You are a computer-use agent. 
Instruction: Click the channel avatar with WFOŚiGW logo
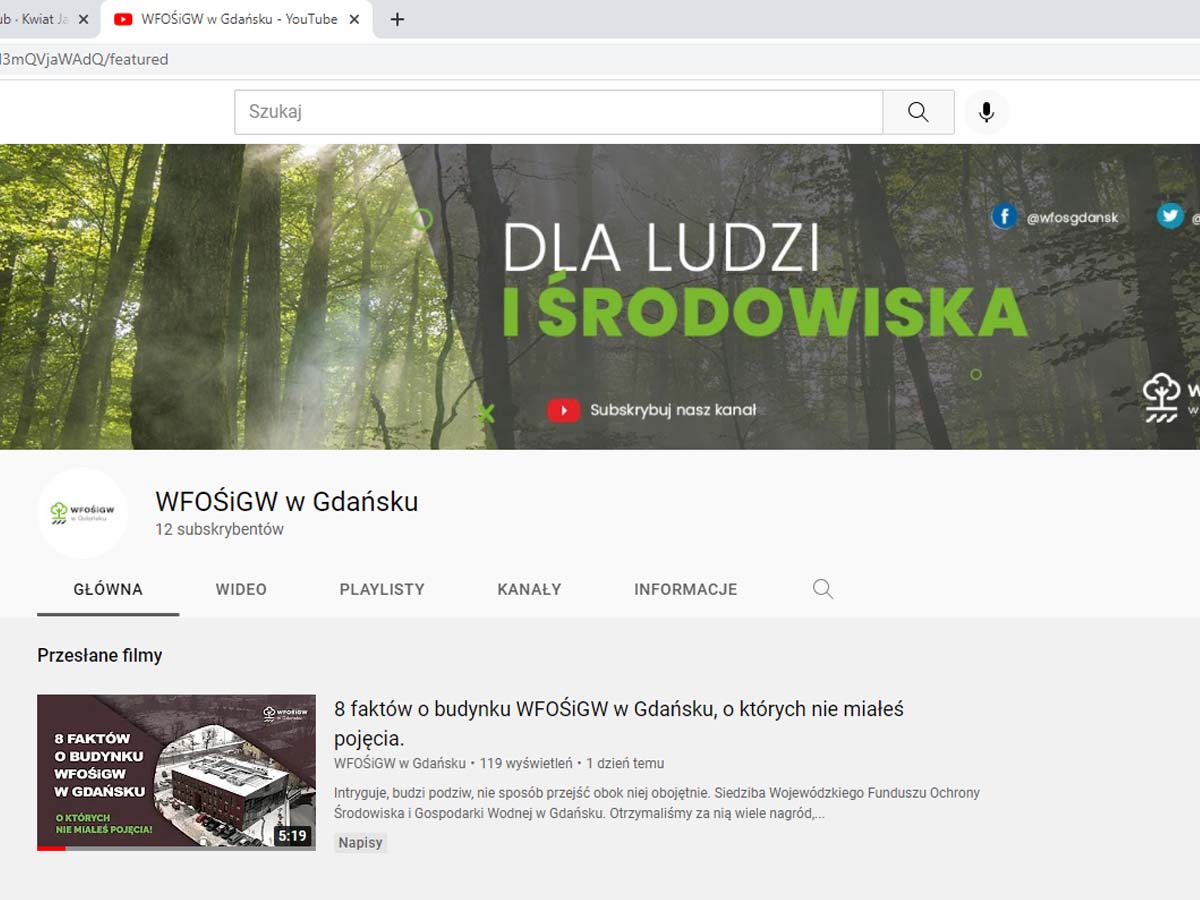pos(82,513)
